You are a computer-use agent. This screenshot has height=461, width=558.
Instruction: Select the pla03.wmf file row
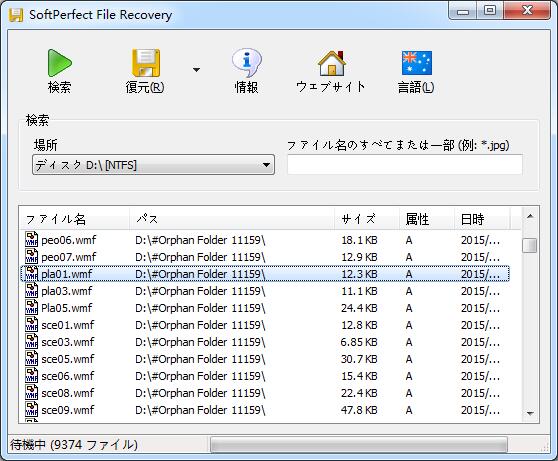point(265,291)
